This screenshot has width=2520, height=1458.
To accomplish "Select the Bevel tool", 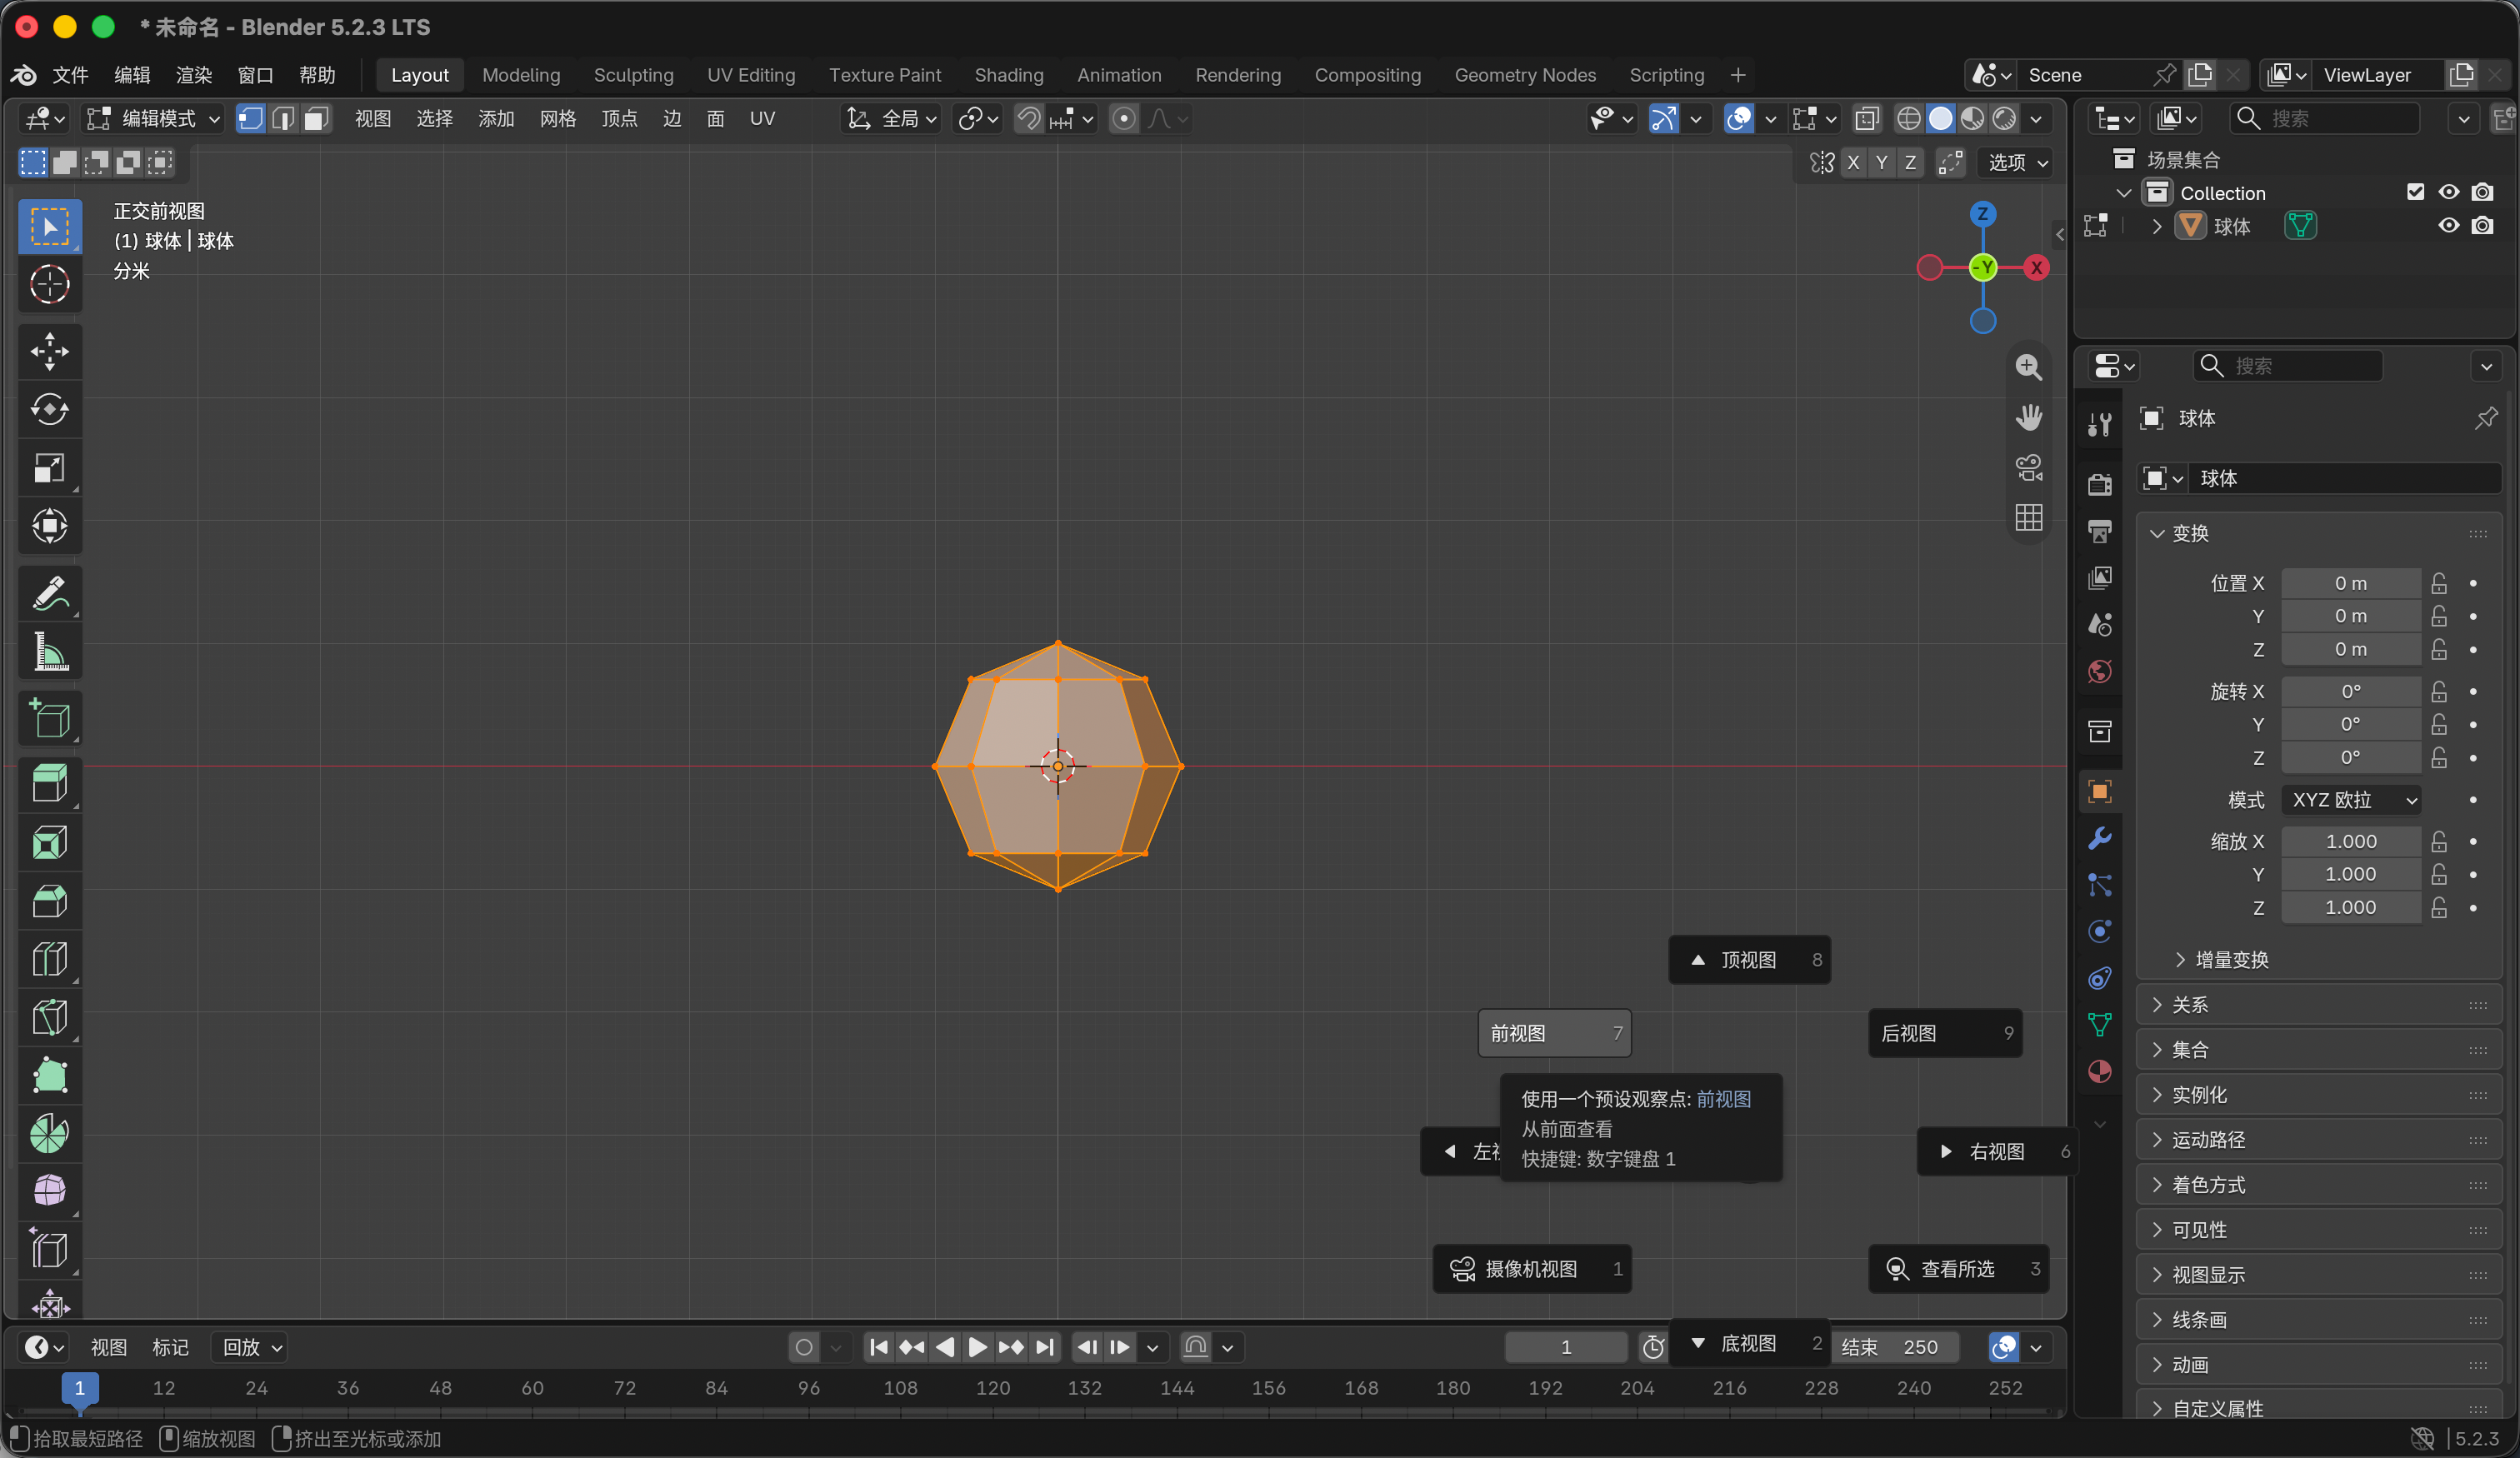I will click(50, 900).
